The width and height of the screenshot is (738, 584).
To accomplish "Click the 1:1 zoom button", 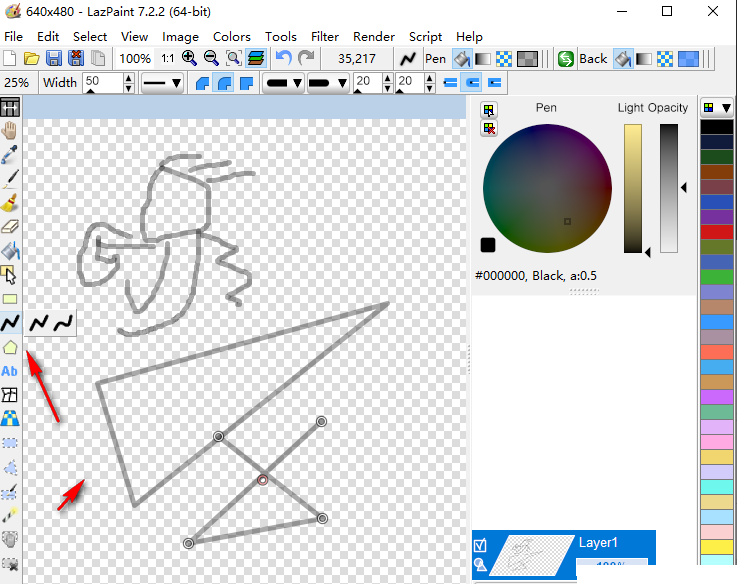I will tap(167, 59).
